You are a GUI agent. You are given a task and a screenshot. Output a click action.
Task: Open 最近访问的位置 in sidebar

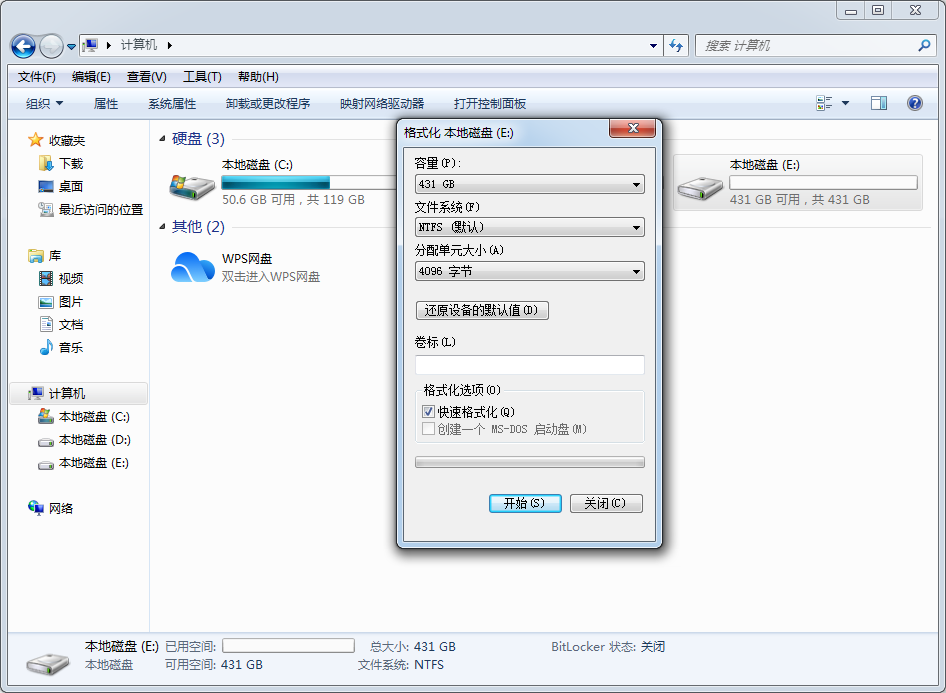click(90, 209)
